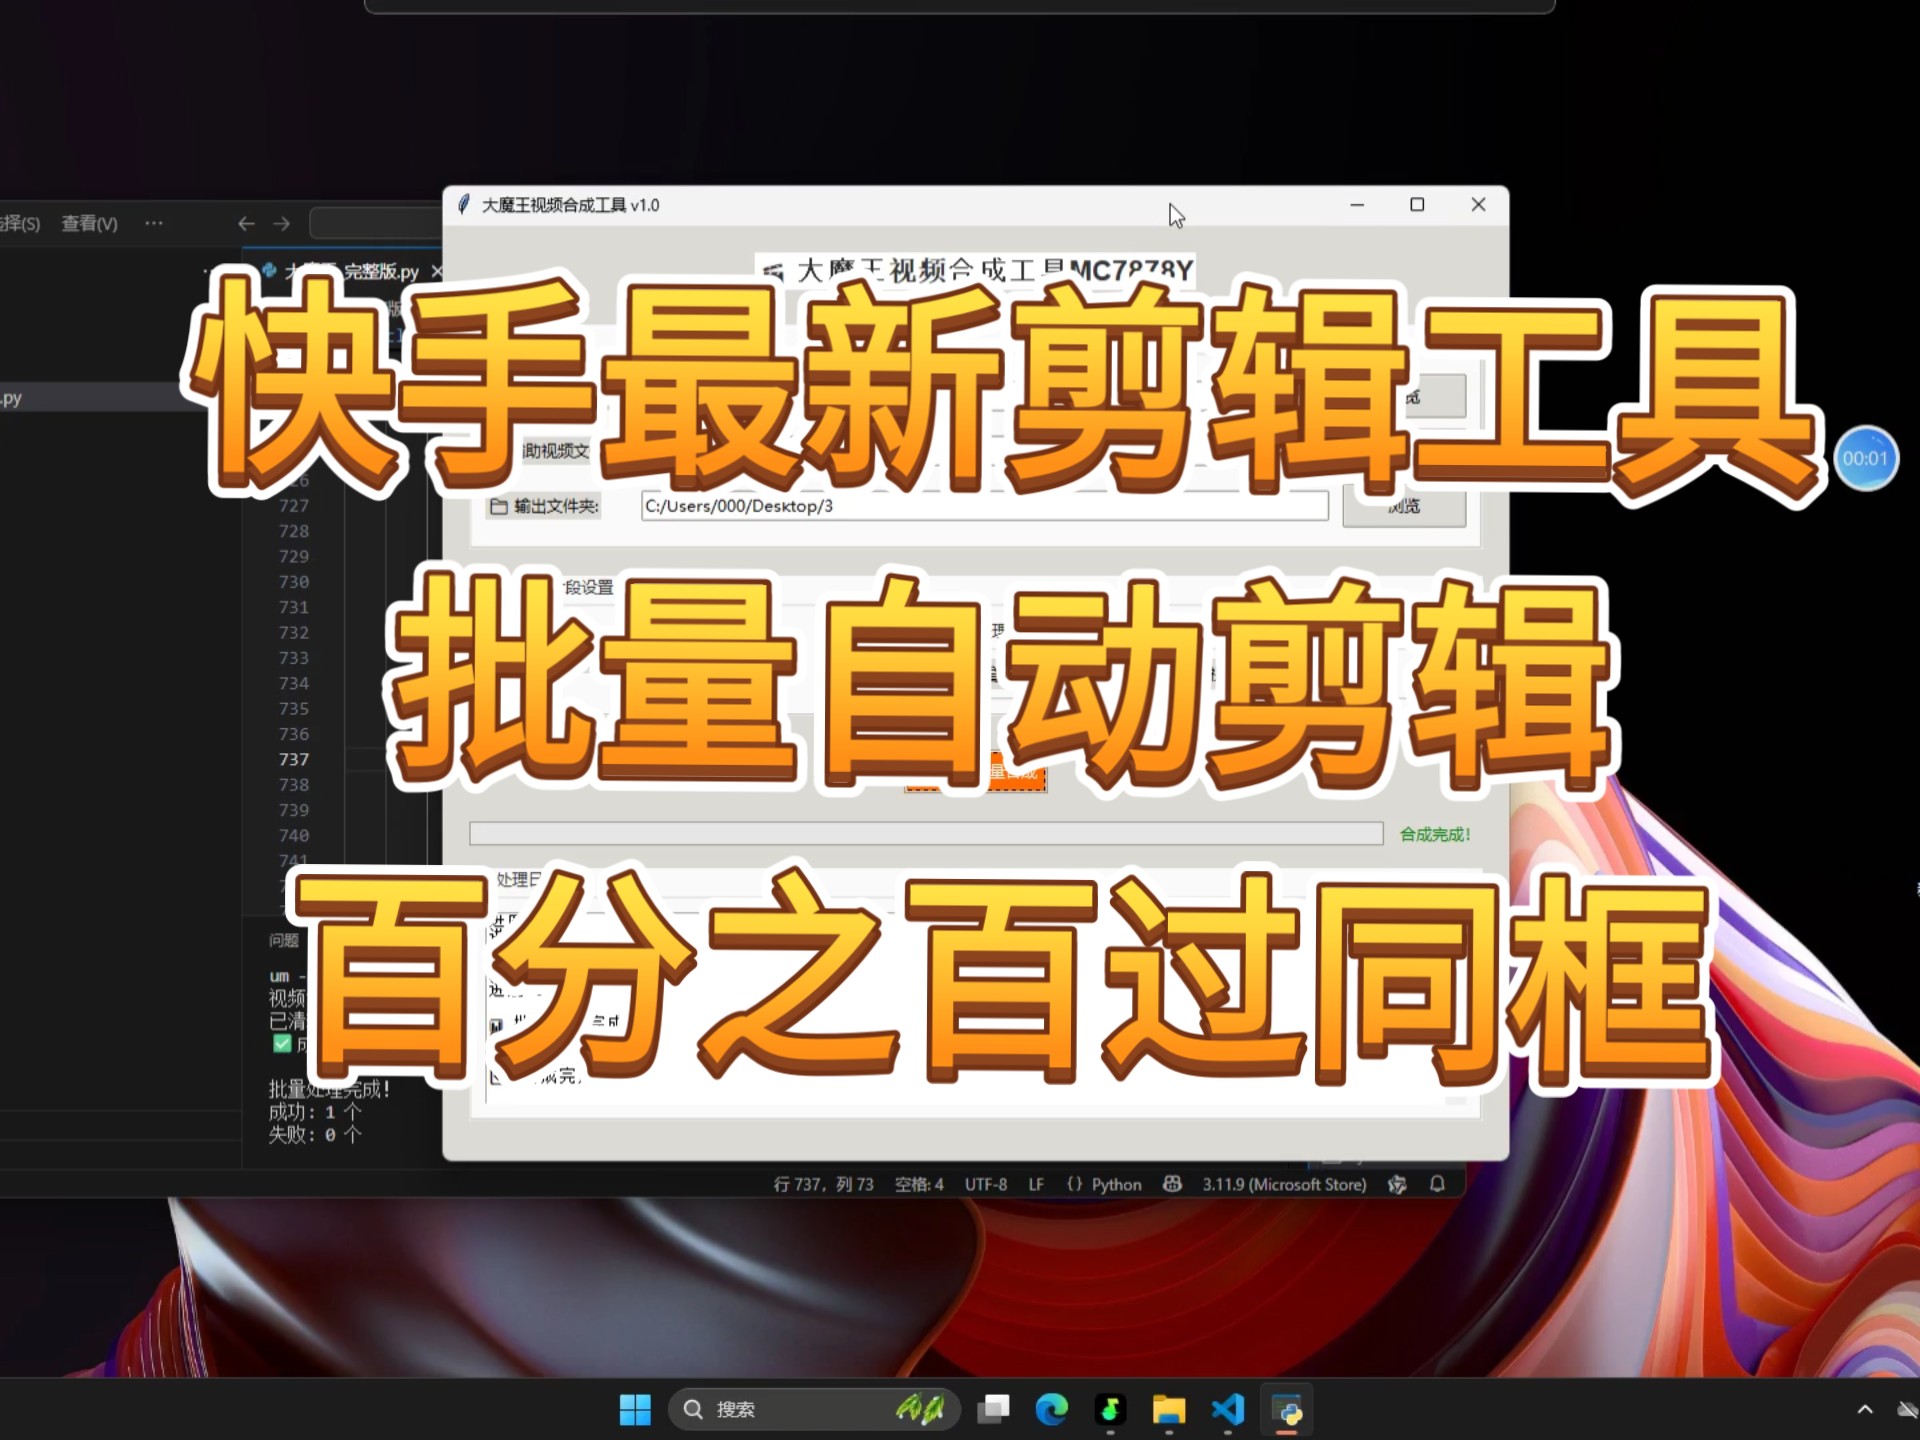Open Task View from taskbar
The width and height of the screenshot is (1920, 1440).
[x=993, y=1409]
